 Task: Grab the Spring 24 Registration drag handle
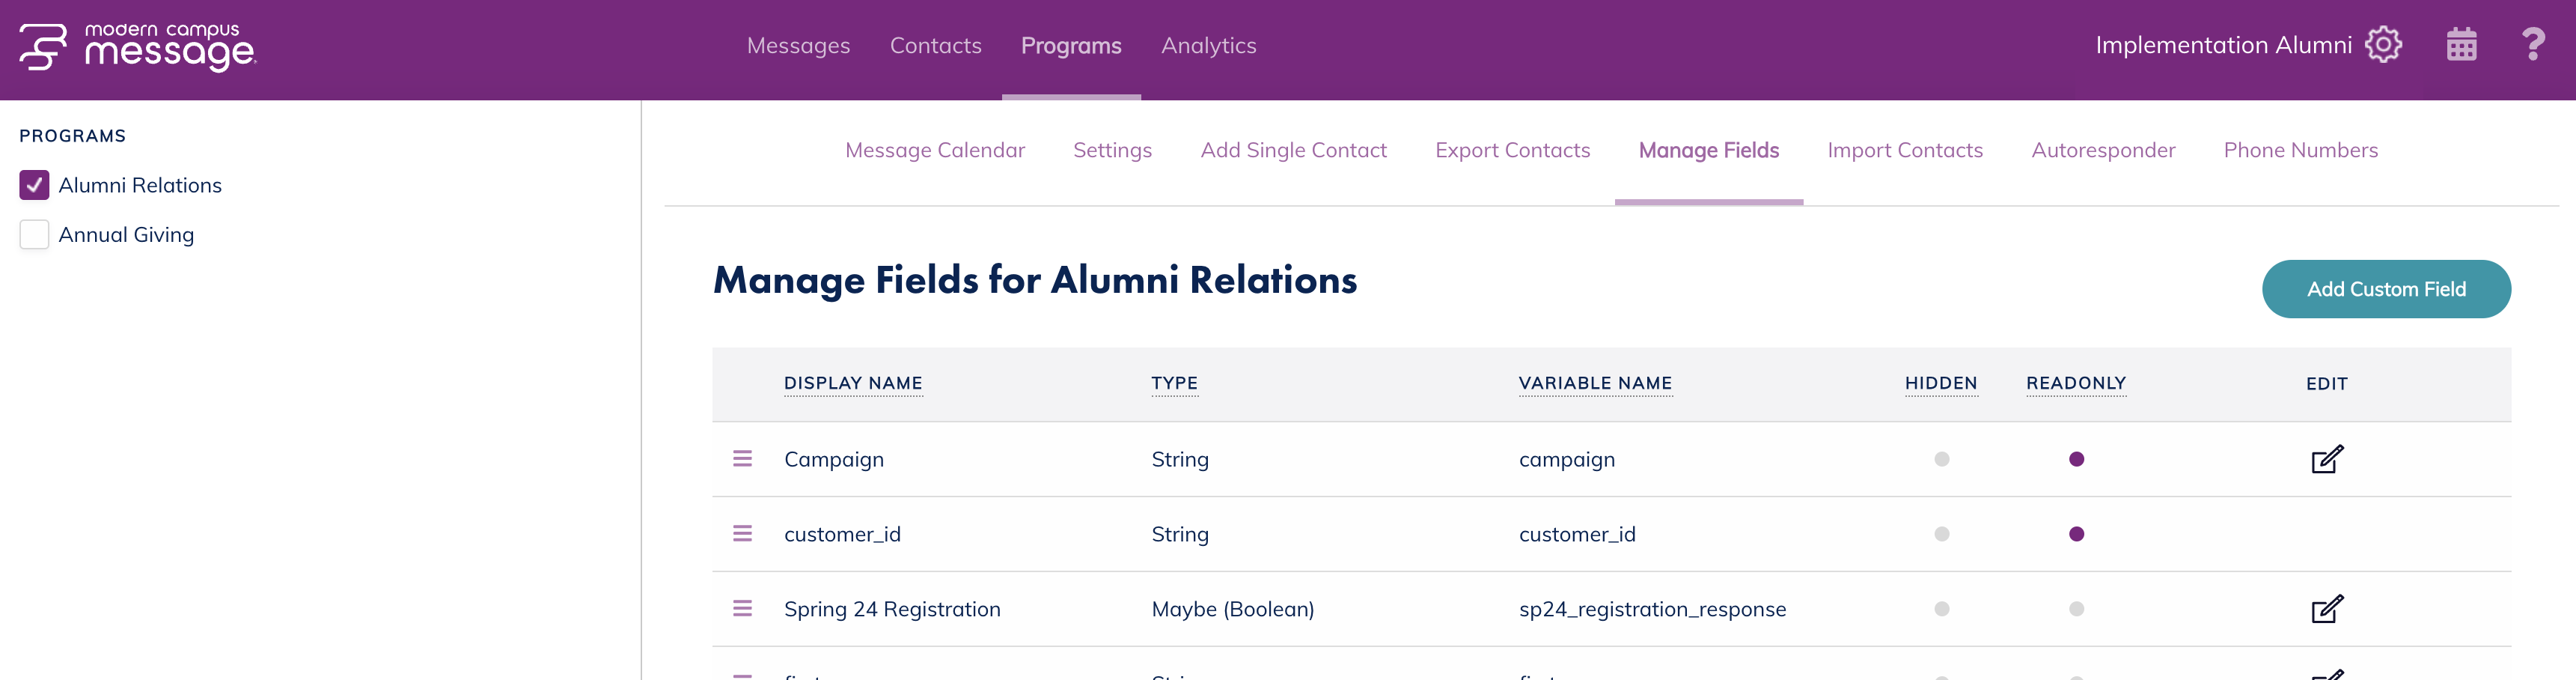coord(742,609)
